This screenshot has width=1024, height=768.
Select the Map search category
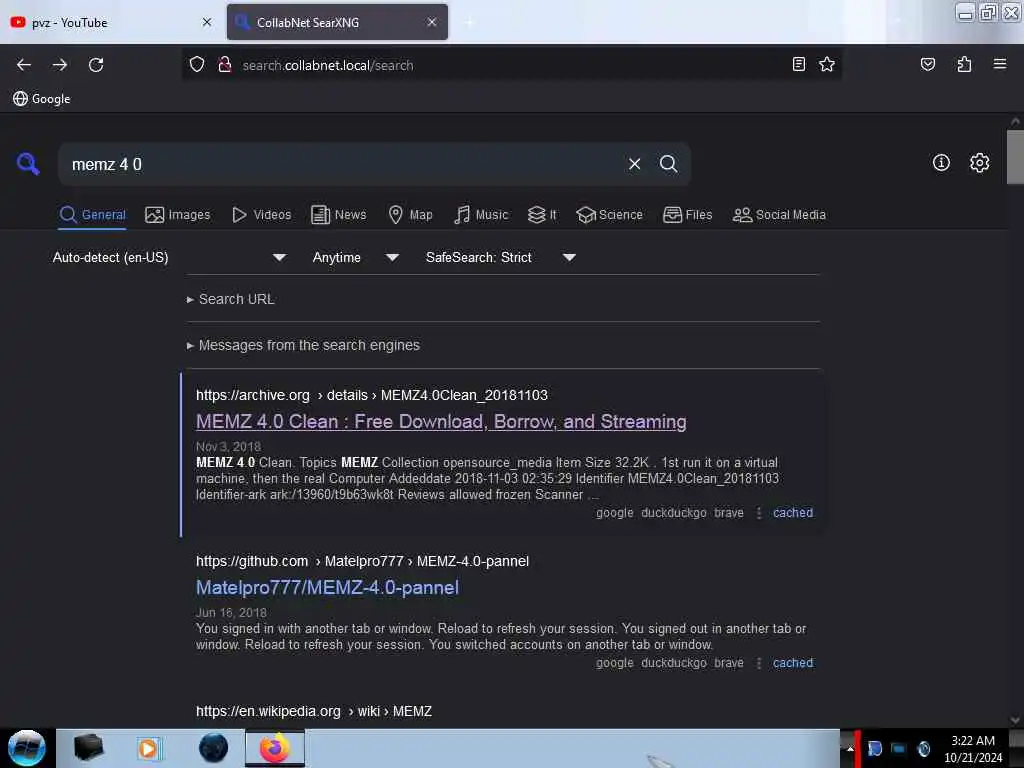[x=410, y=215]
